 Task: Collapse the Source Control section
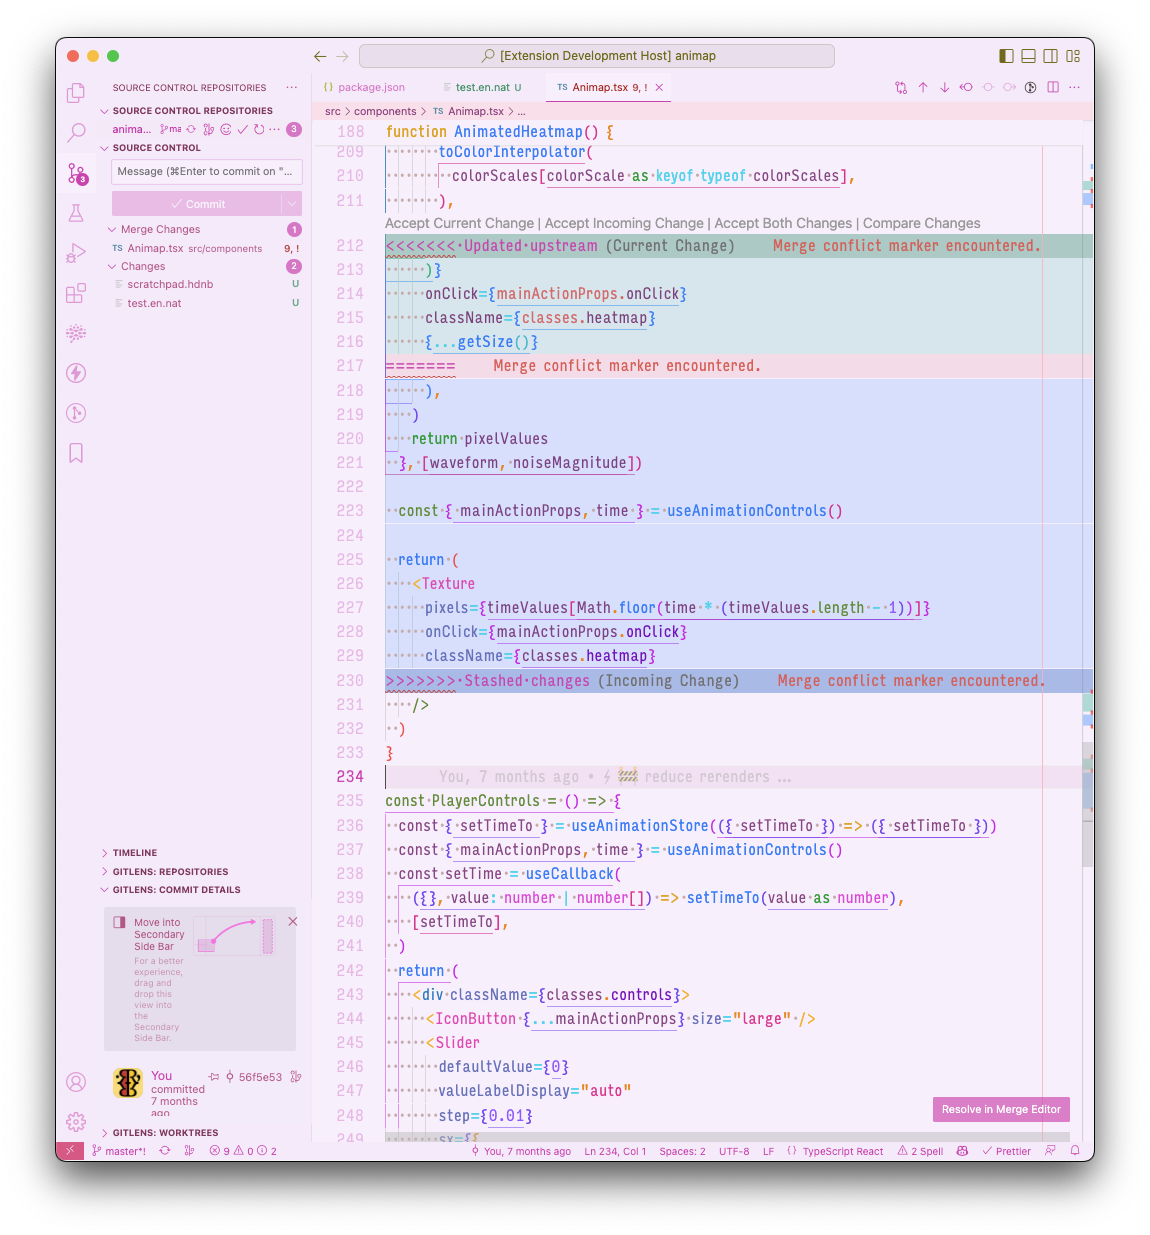[104, 148]
